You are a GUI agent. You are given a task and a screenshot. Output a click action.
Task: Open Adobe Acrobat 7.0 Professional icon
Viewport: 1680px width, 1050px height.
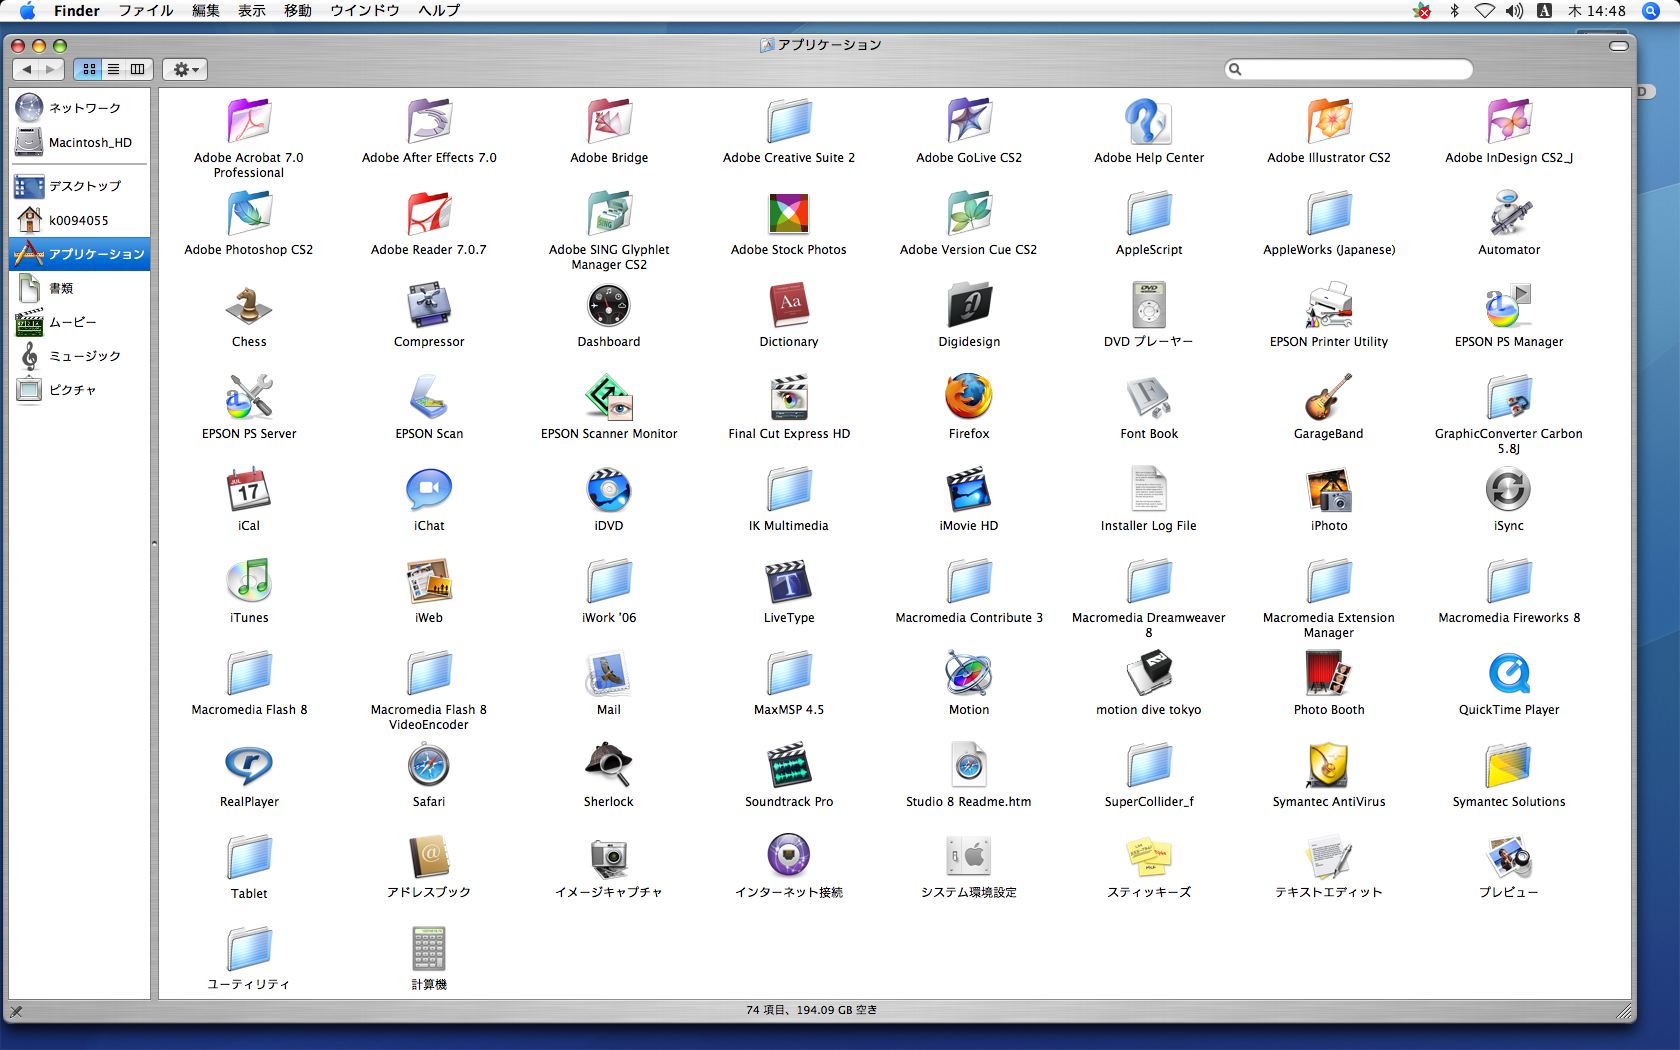tap(249, 122)
